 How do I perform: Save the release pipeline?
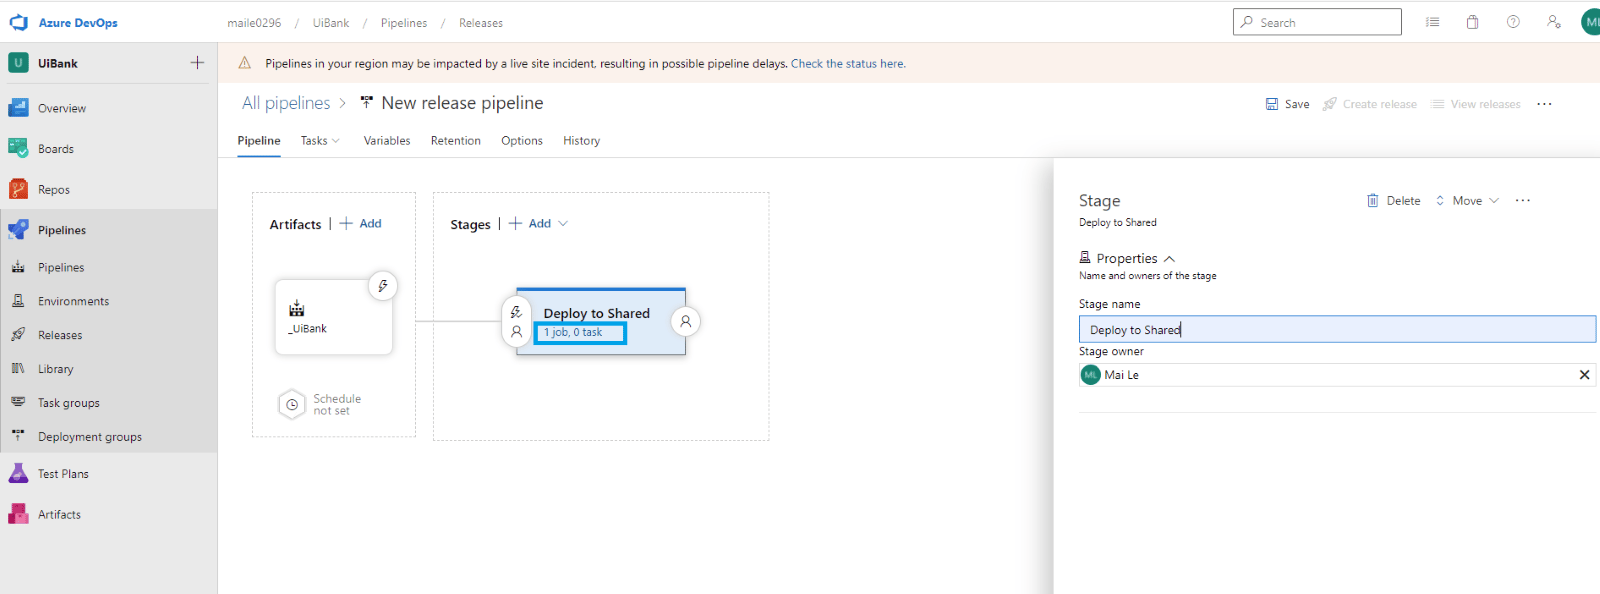1287,104
